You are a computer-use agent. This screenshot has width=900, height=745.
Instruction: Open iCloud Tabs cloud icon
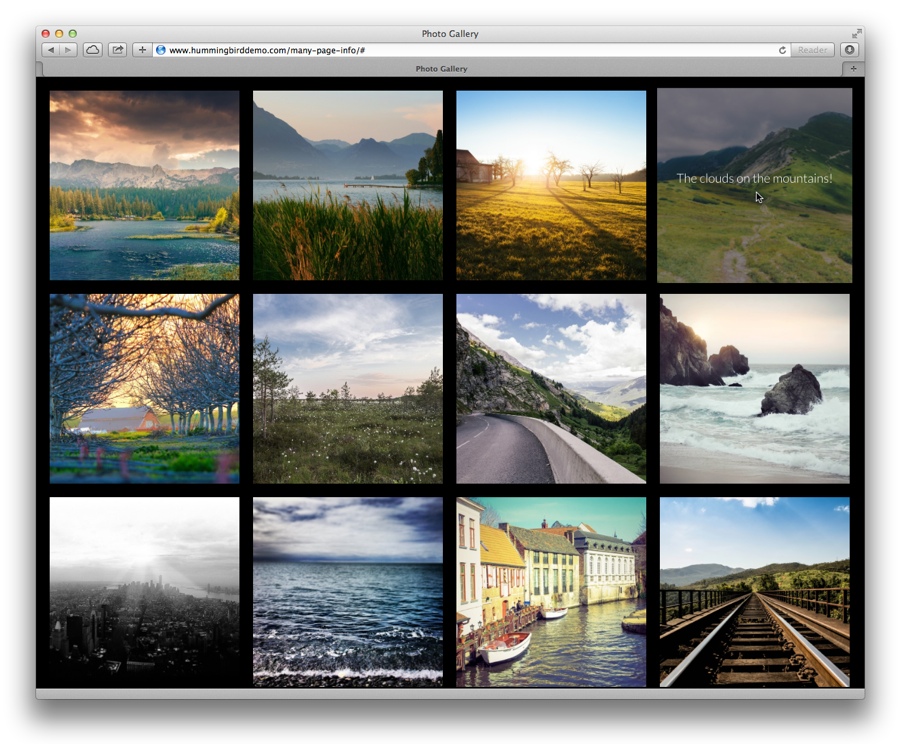(x=93, y=50)
